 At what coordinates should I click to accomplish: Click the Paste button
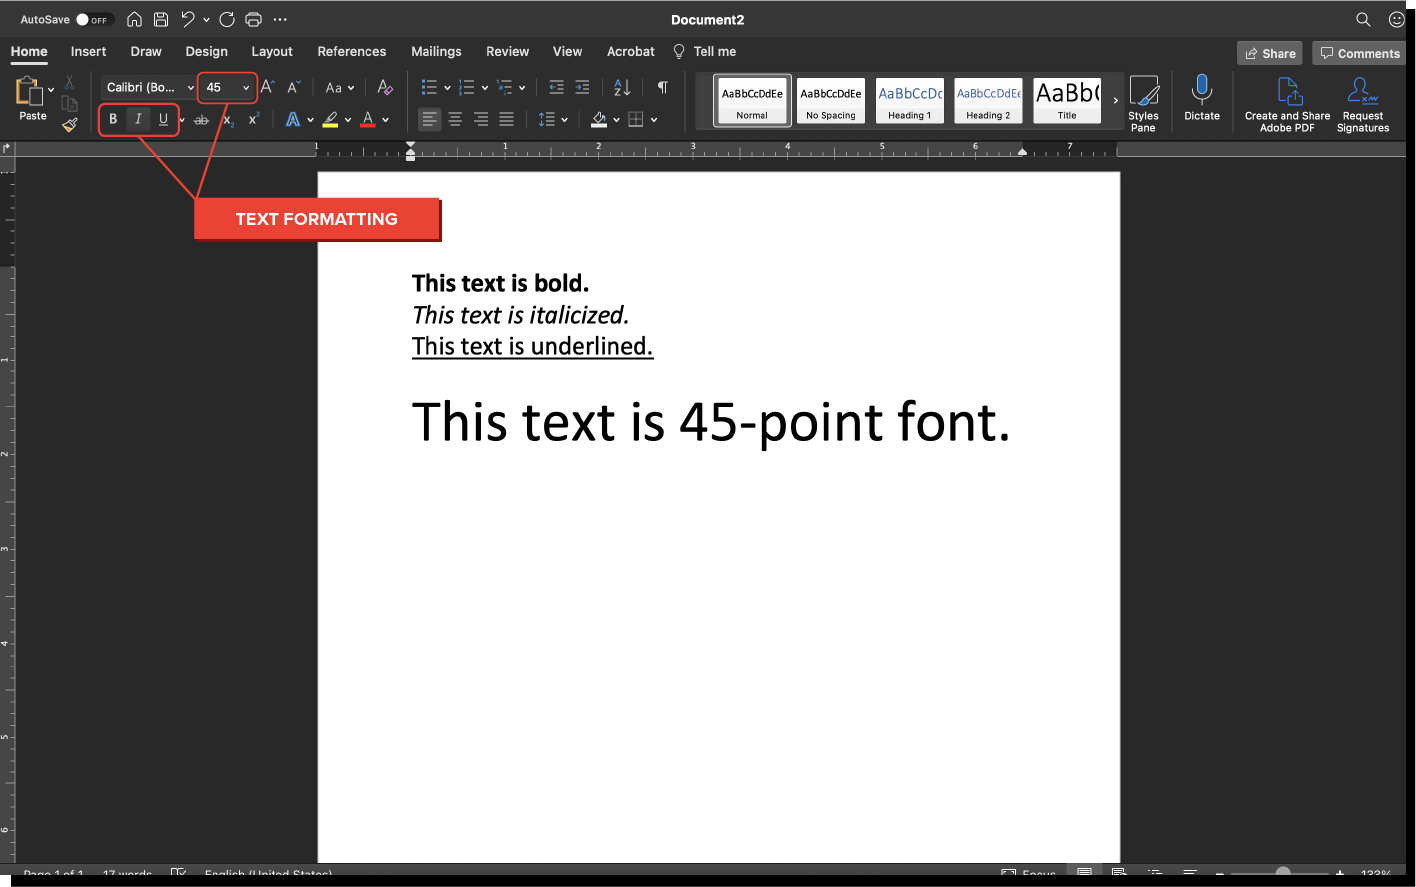point(32,99)
